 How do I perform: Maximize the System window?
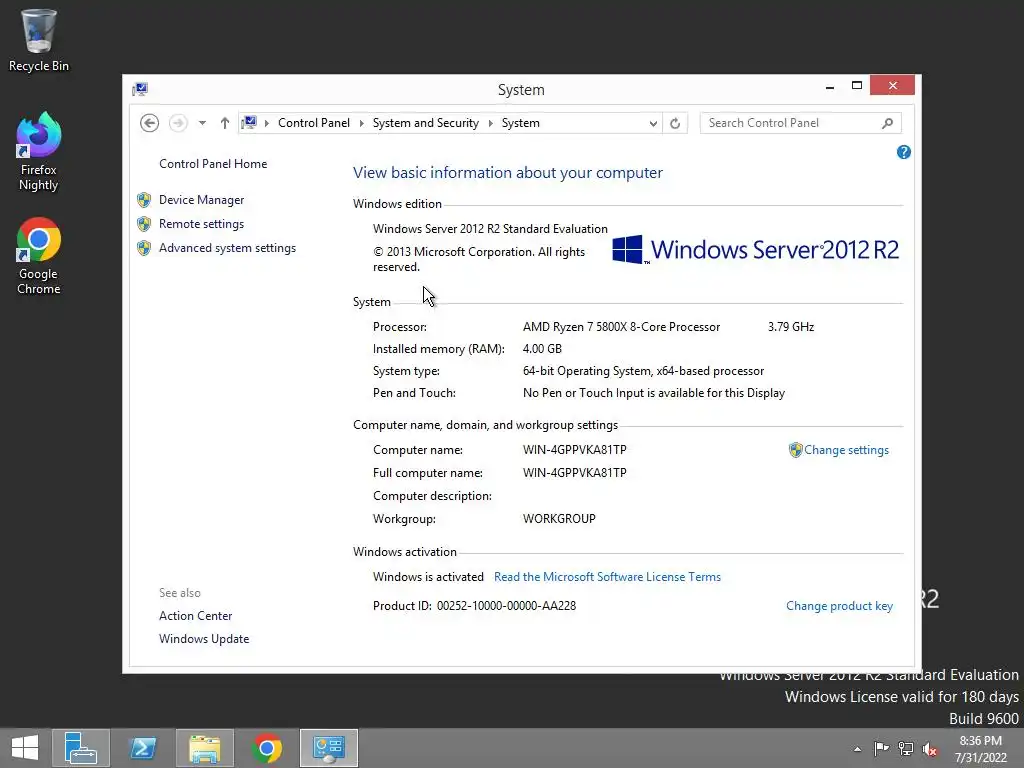pyautogui.click(x=857, y=86)
